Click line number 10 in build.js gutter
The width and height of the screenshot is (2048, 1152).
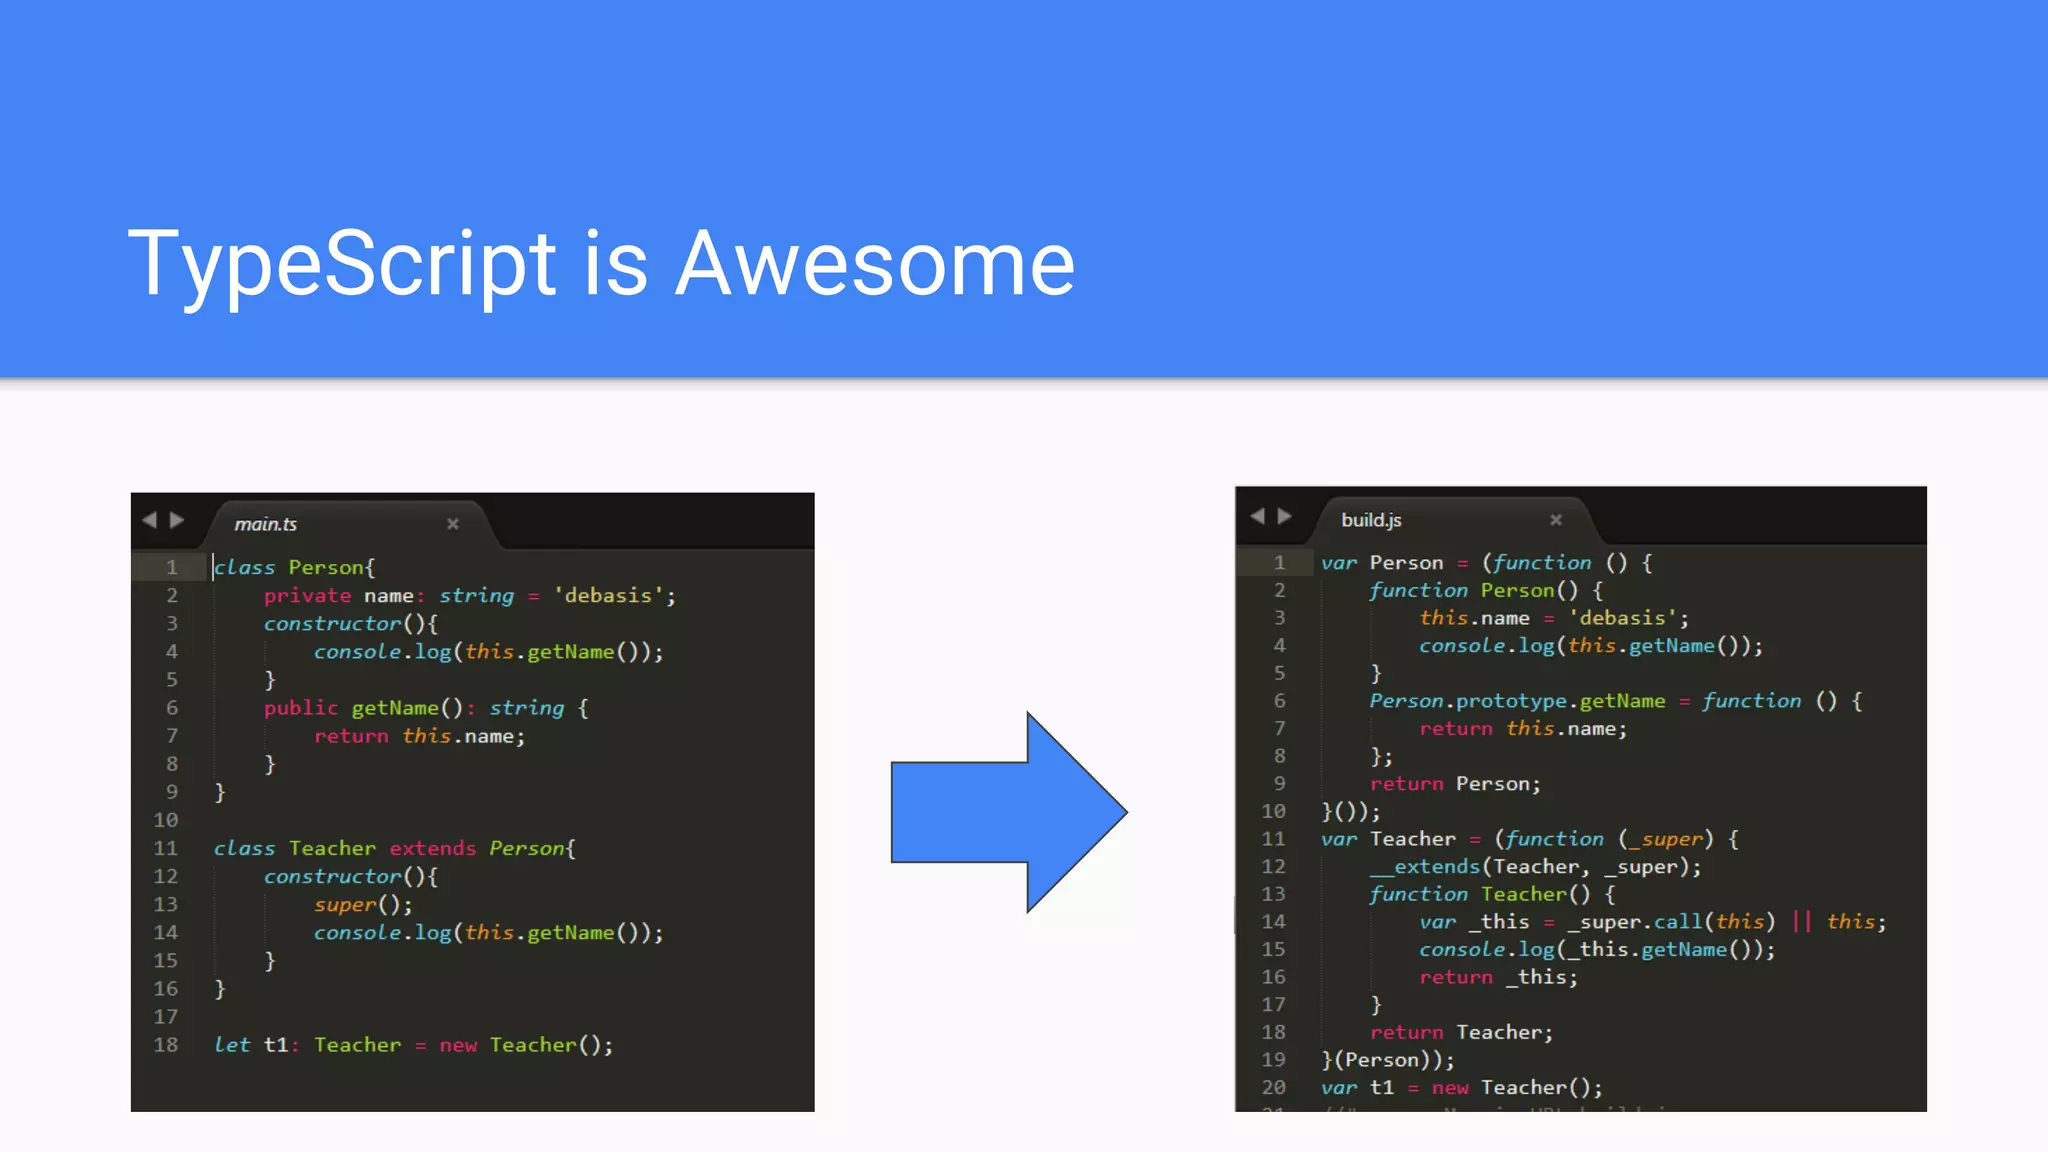[x=1273, y=811]
